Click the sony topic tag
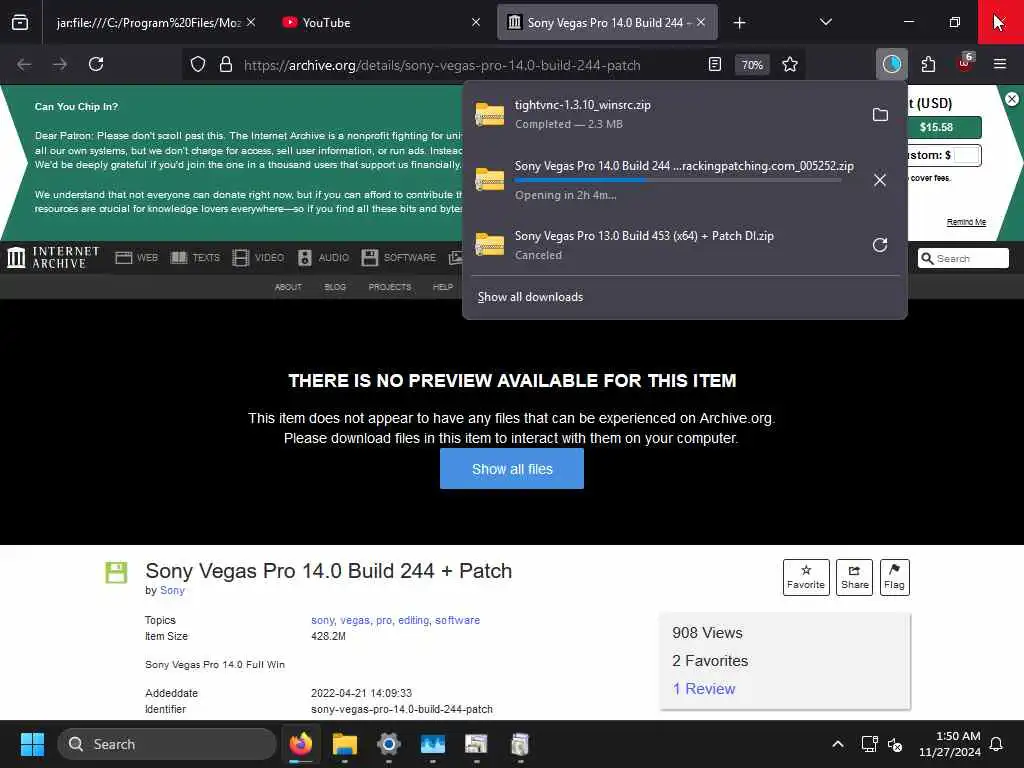Screen dimensions: 1024x768 click(x=323, y=620)
